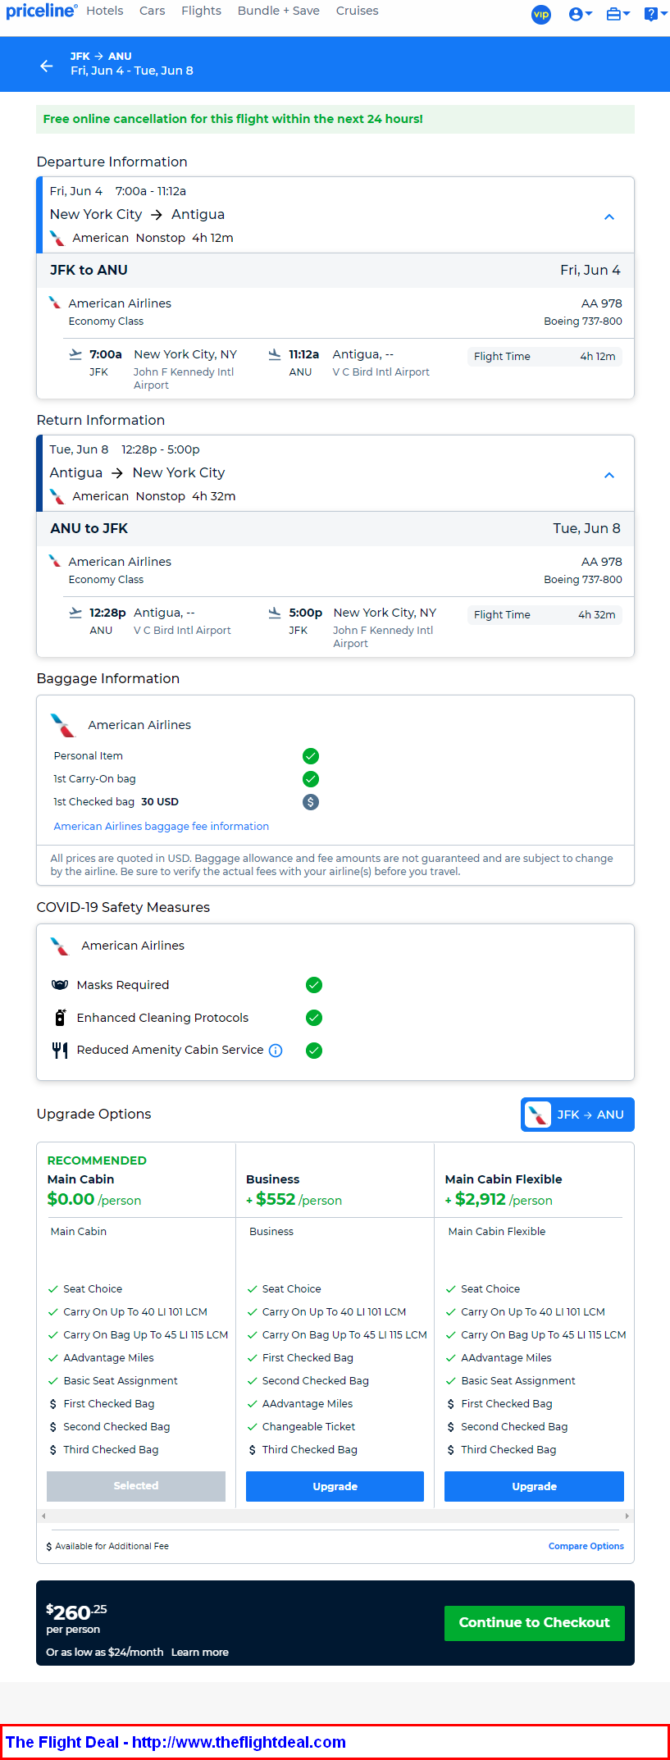Open American Airlines baggage fee information link
This screenshot has width=670, height=1760.
[161, 826]
